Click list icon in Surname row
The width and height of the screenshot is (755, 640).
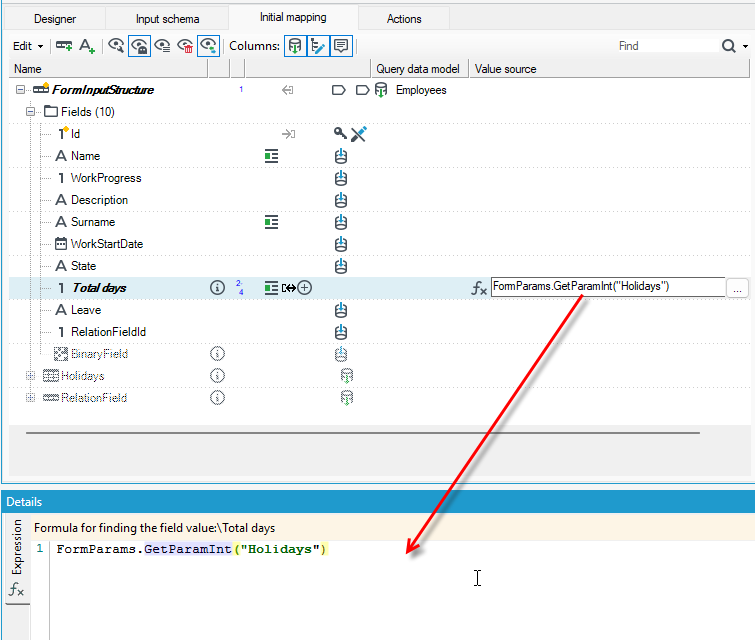272,222
